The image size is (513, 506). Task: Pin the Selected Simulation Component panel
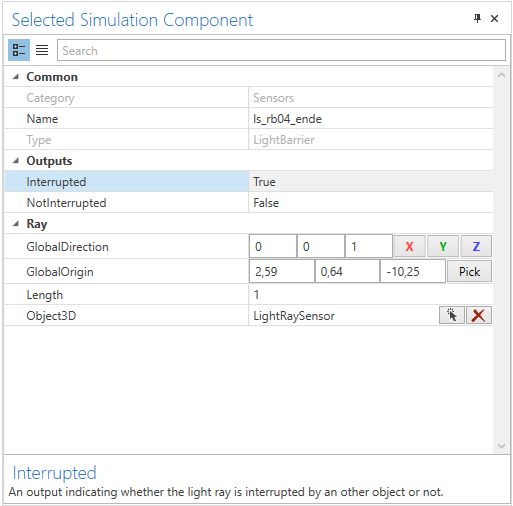click(x=477, y=18)
